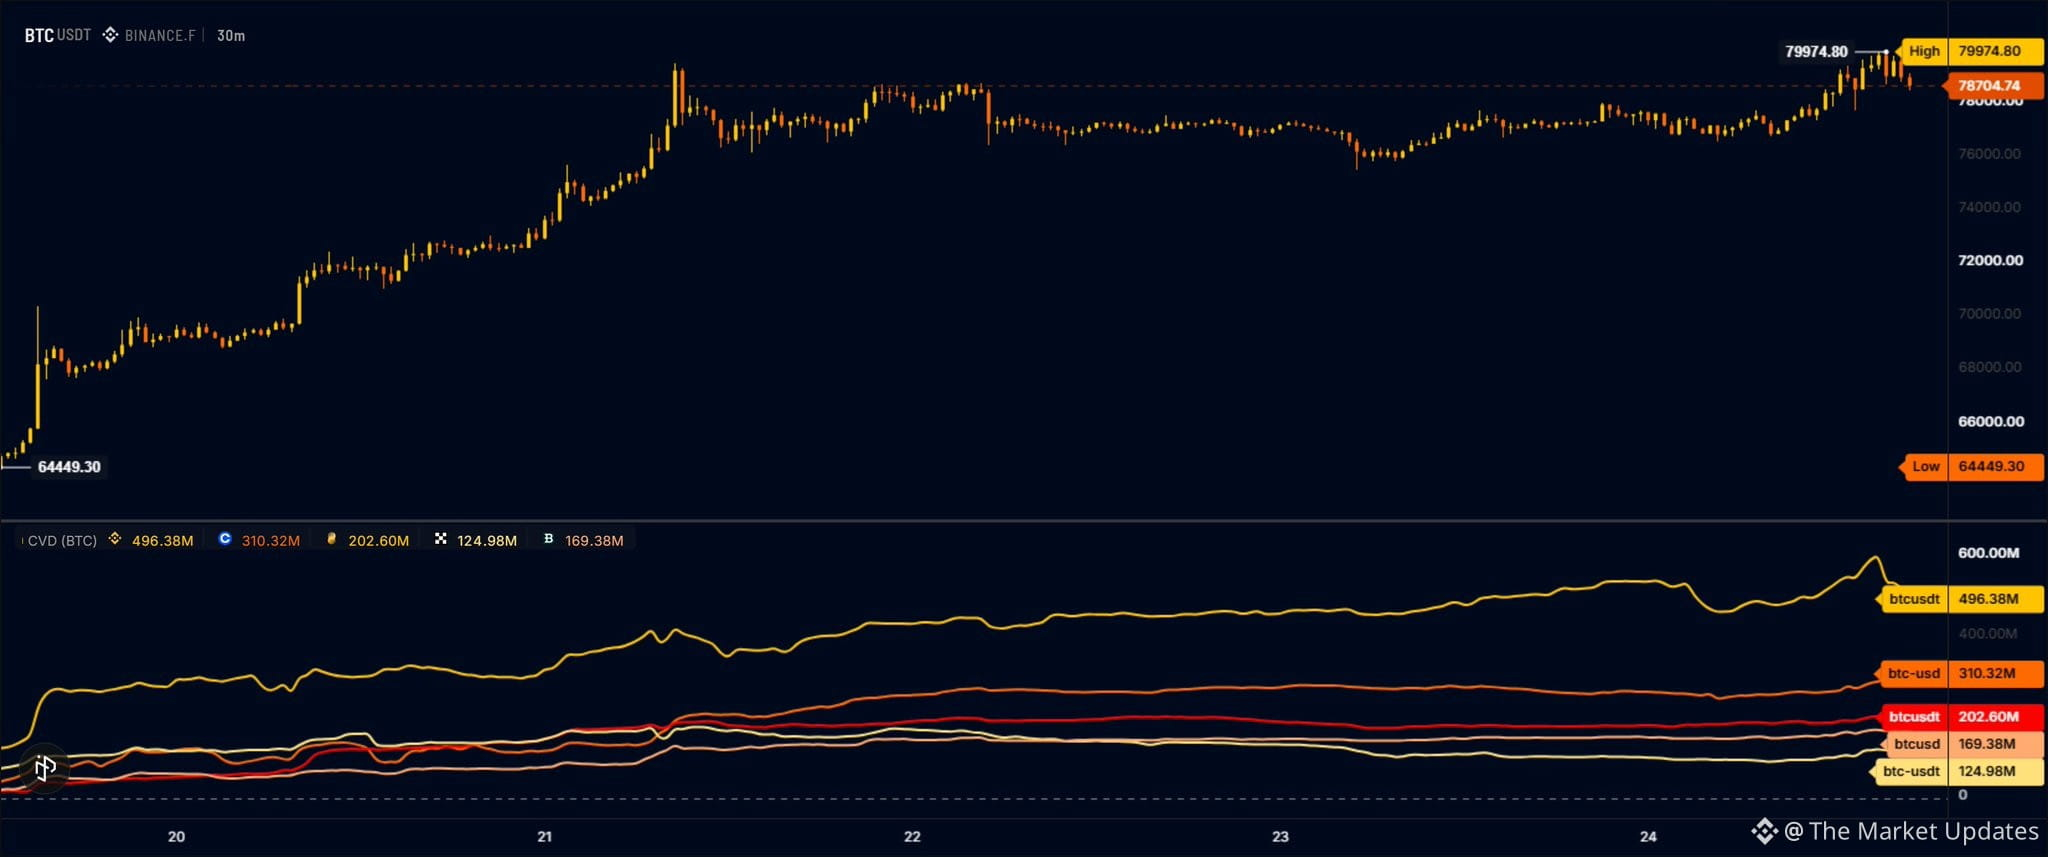Click date 22 on the time axis
Viewport: 2048px width, 857px height.
[912, 836]
